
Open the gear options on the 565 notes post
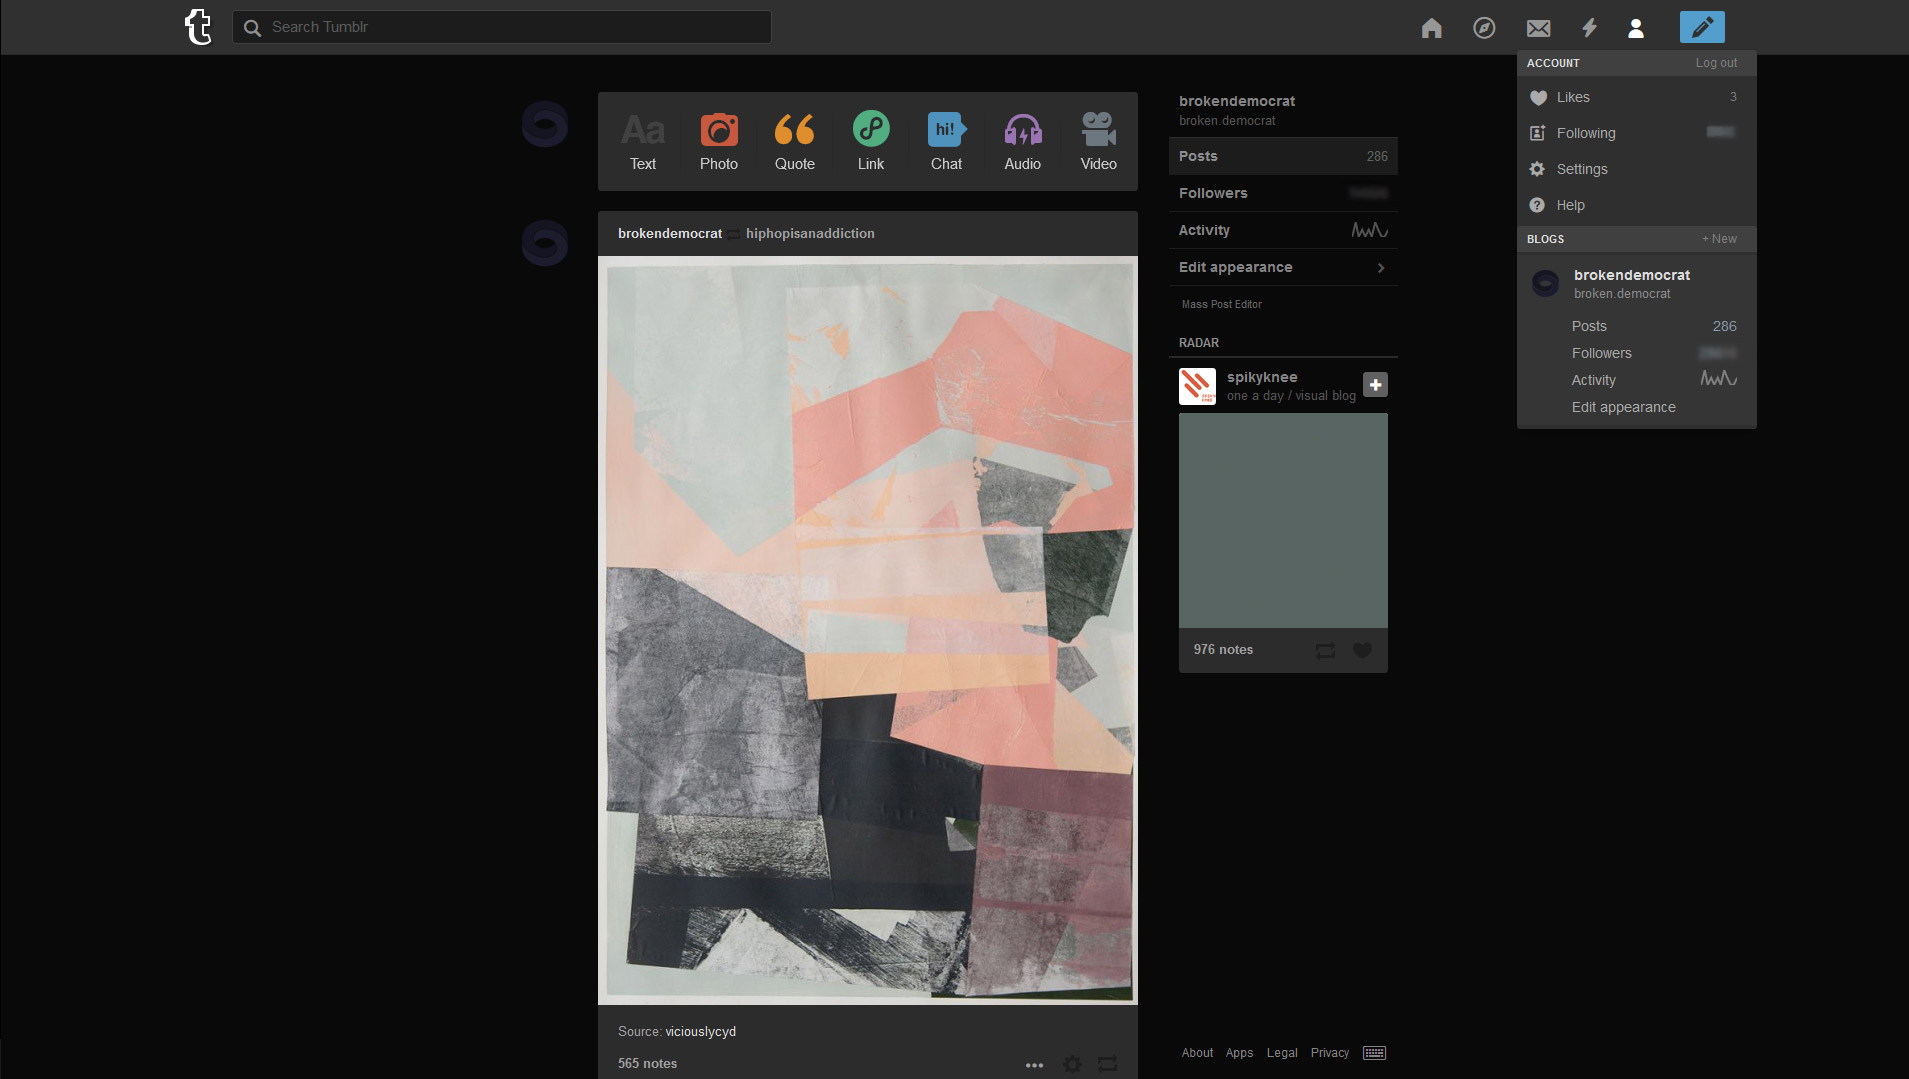tap(1072, 1064)
